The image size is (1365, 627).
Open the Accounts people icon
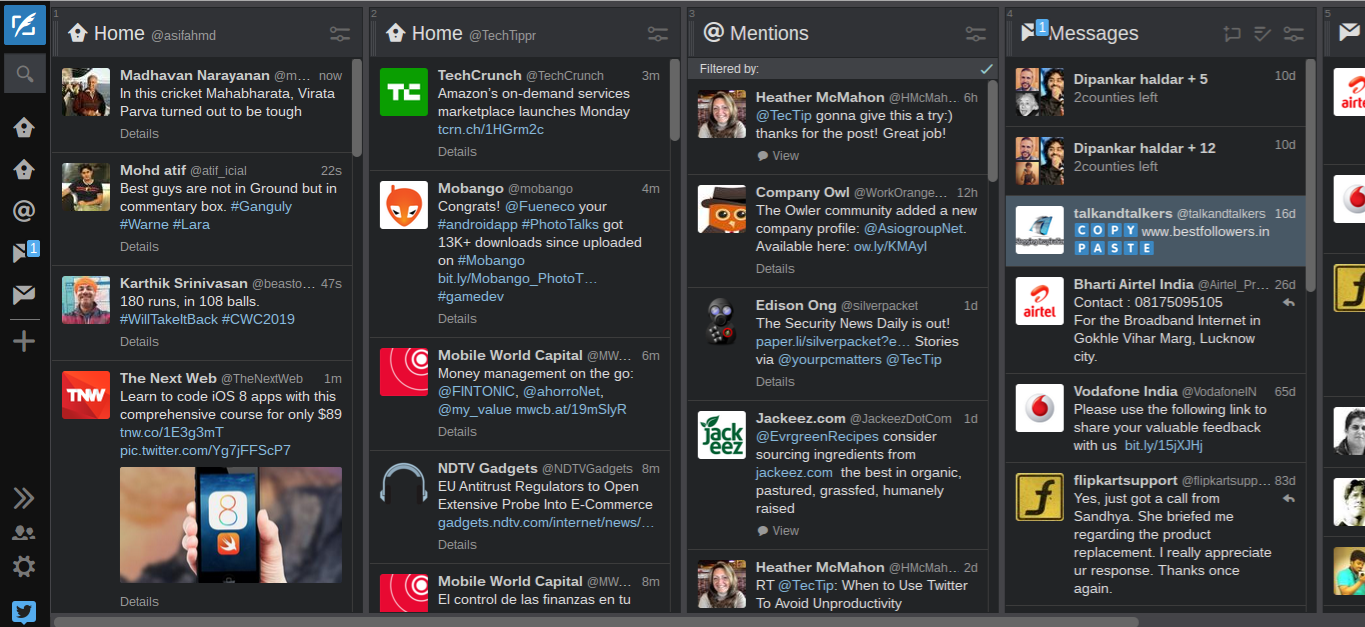pyautogui.click(x=24, y=533)
